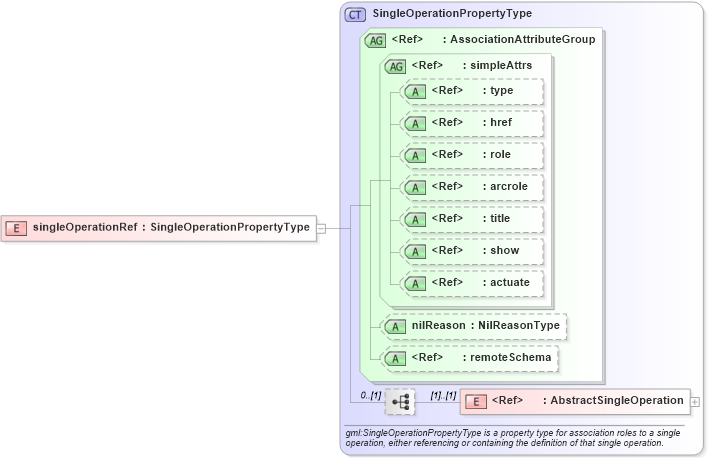The width and height of the screenshot is (708, 458).
Task: Click the A icon of href attribute
Action: (415, 124)
